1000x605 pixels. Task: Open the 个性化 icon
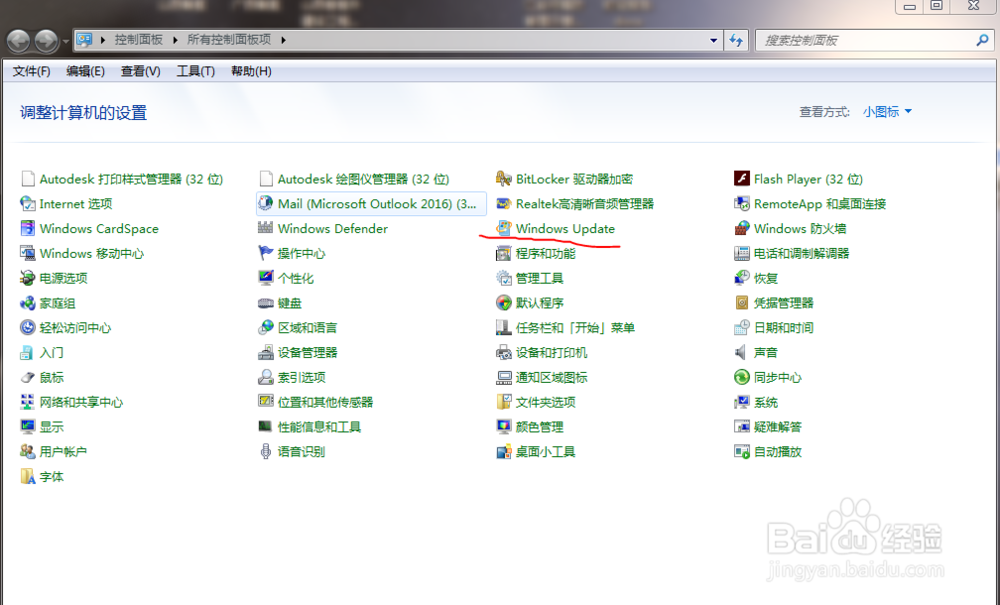point(266,278)
